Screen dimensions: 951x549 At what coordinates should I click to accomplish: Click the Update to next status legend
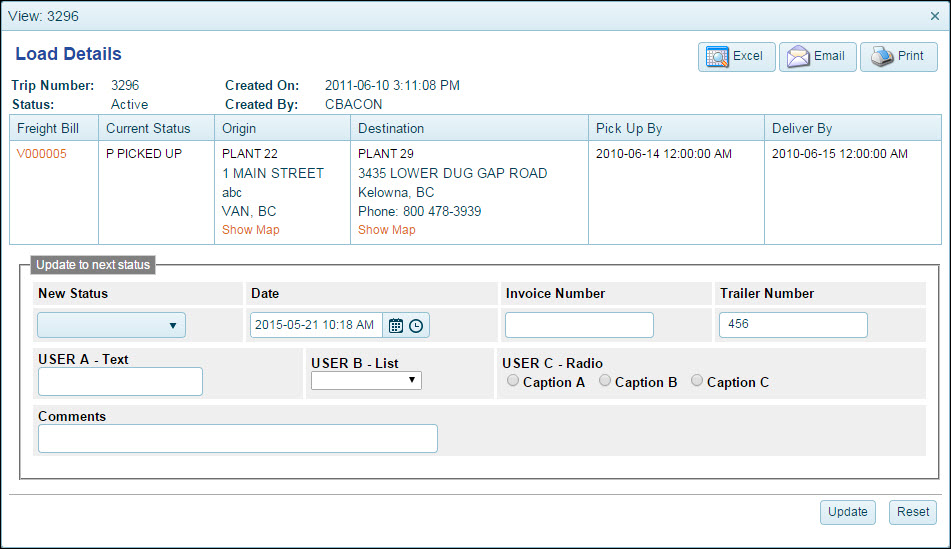click(93, 264)
